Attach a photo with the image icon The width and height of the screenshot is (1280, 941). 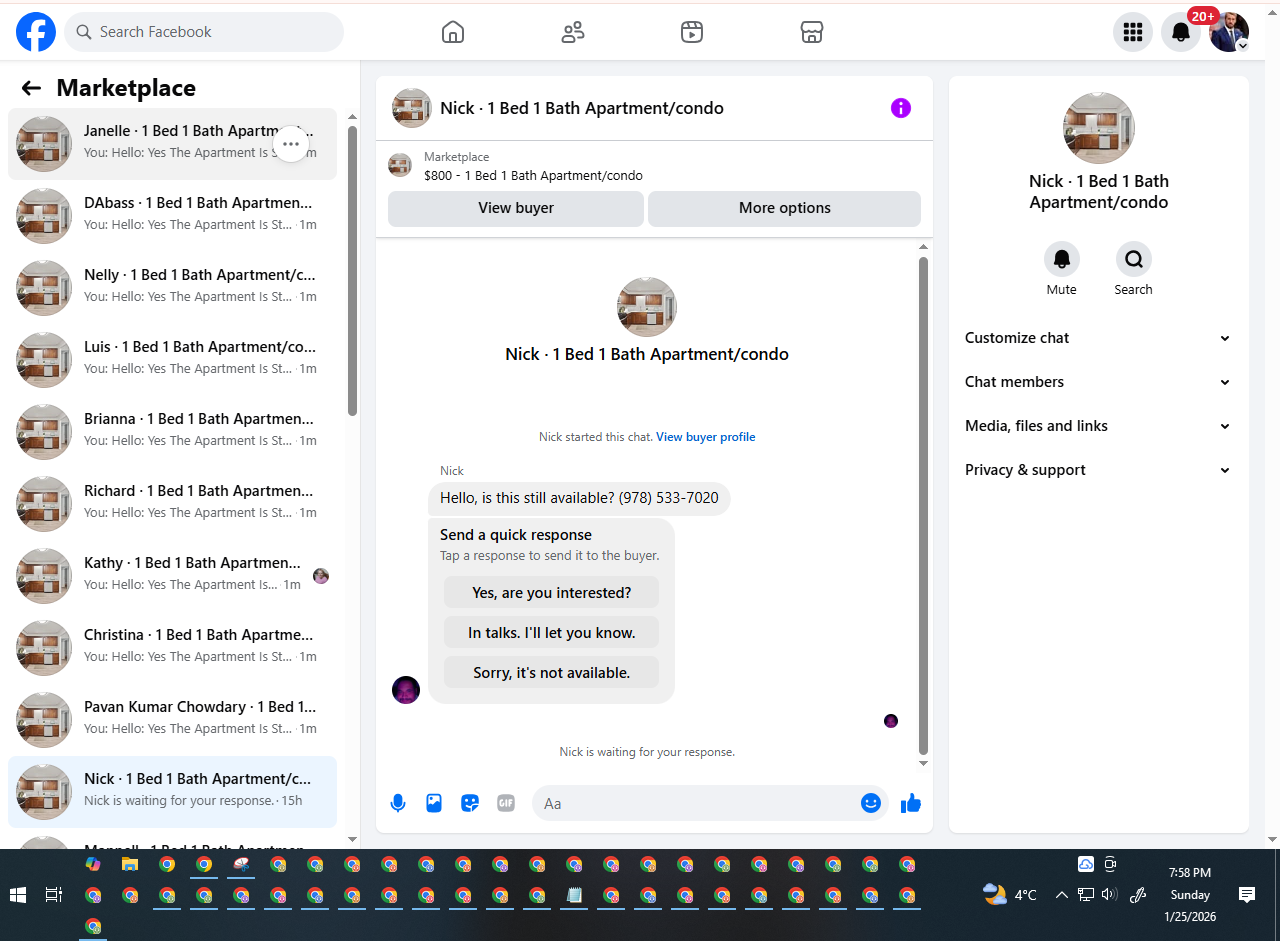pos(434,803)
